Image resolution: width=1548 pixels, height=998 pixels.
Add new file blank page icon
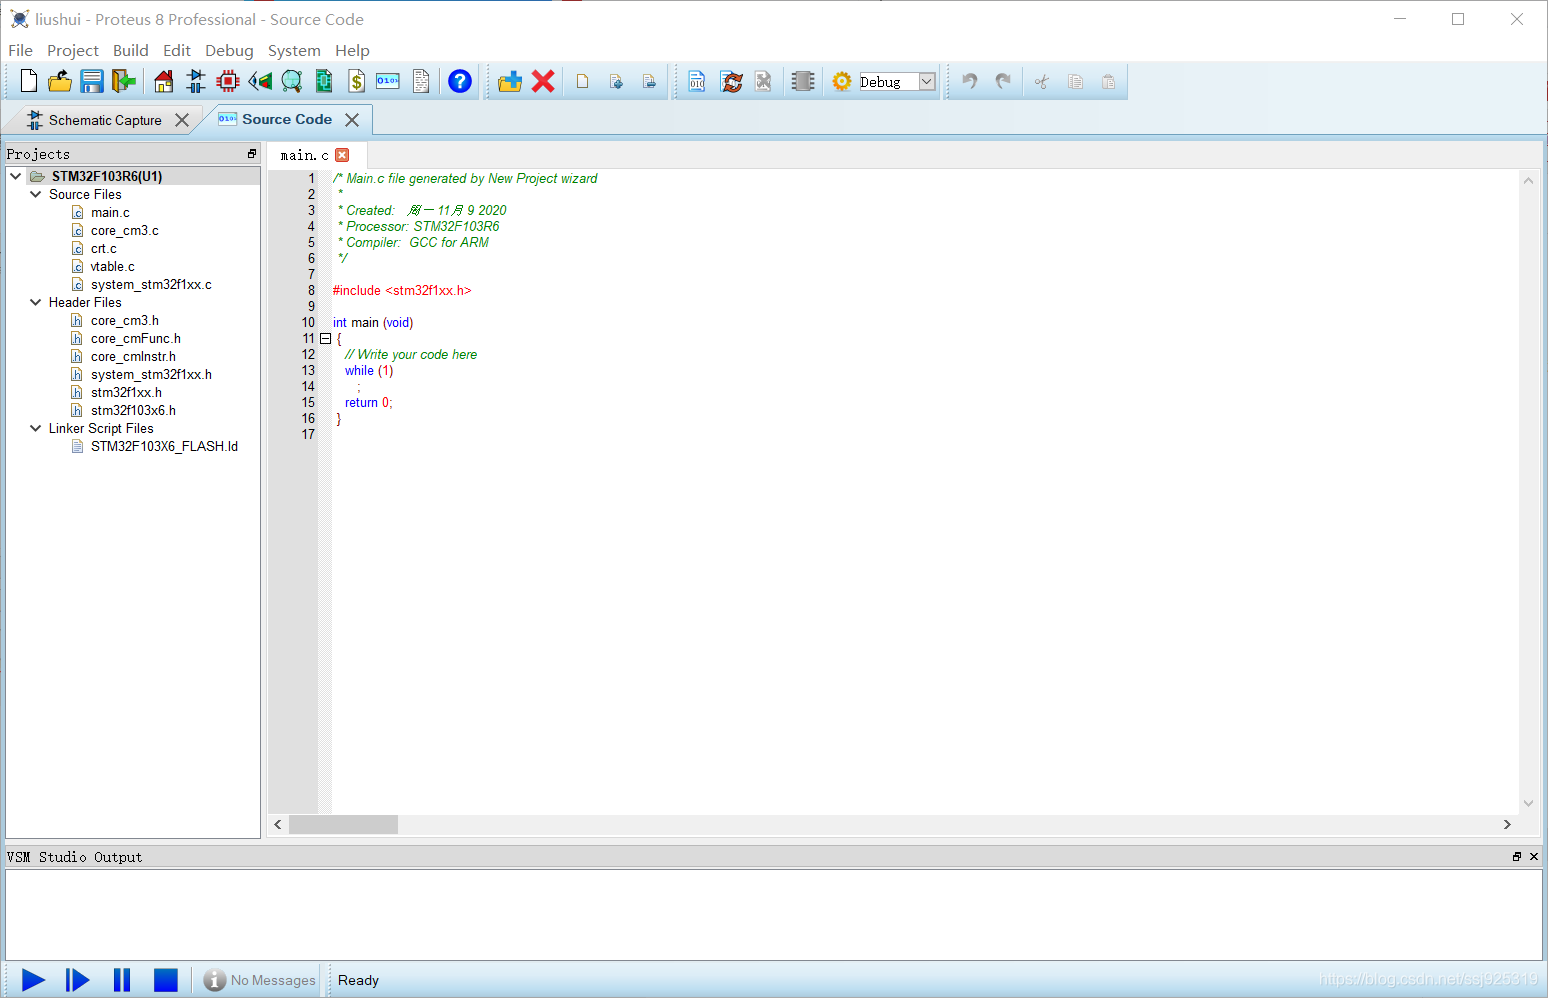click(x=582, y=81)
